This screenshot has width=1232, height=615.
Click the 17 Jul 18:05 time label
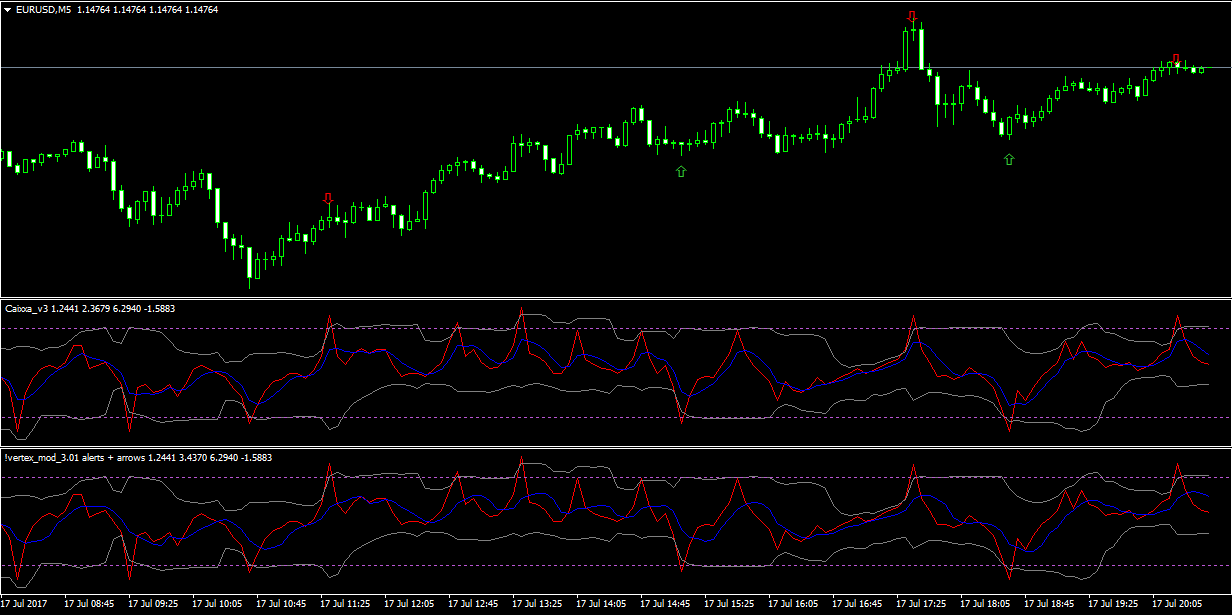click(x=985, y=604)
